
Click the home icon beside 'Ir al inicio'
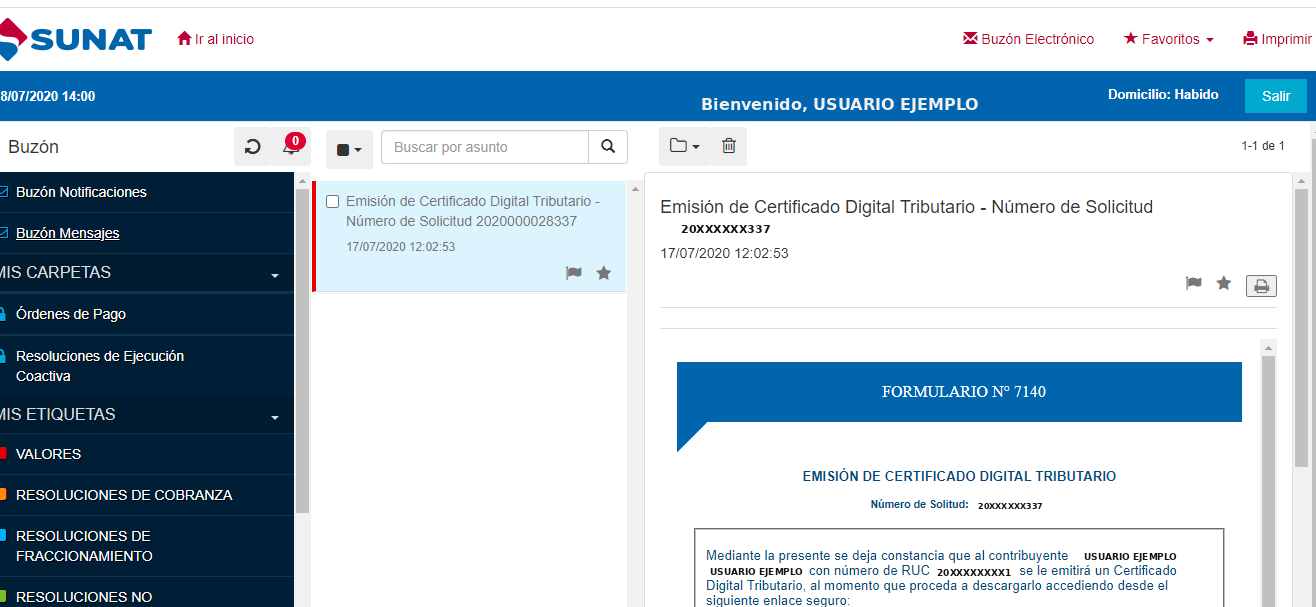pyautogui.click(x=184, y=39)
